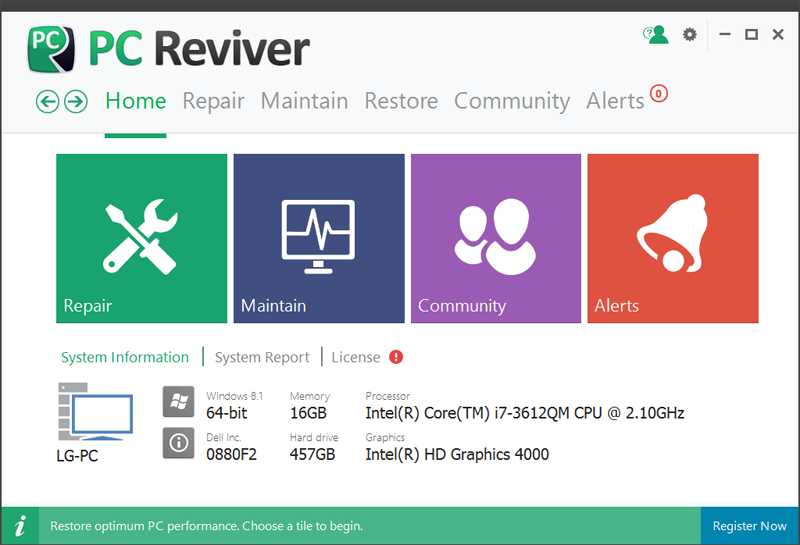Screen dimensions: 800x545
Task: Switch to the Repair tab
Action: pos(213,101)
